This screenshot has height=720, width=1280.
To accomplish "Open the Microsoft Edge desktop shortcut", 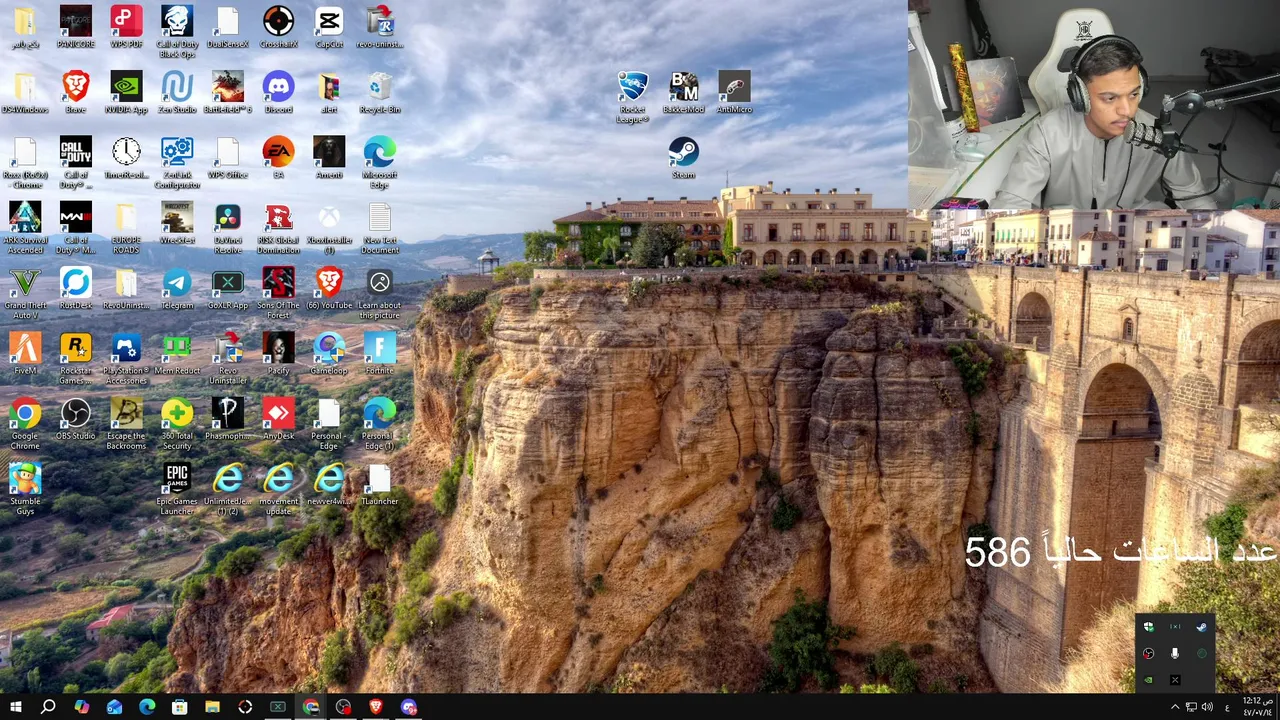I will (380, 162).
